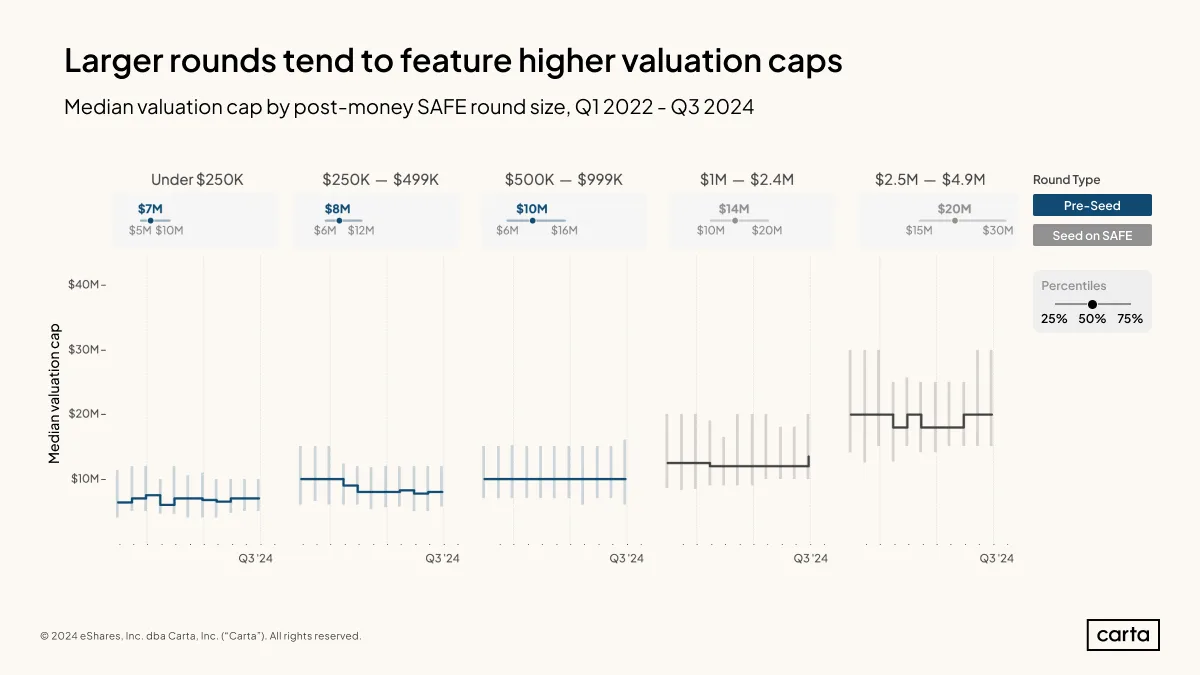
Task: Click the Carta logo
Action: [1123, 635]
